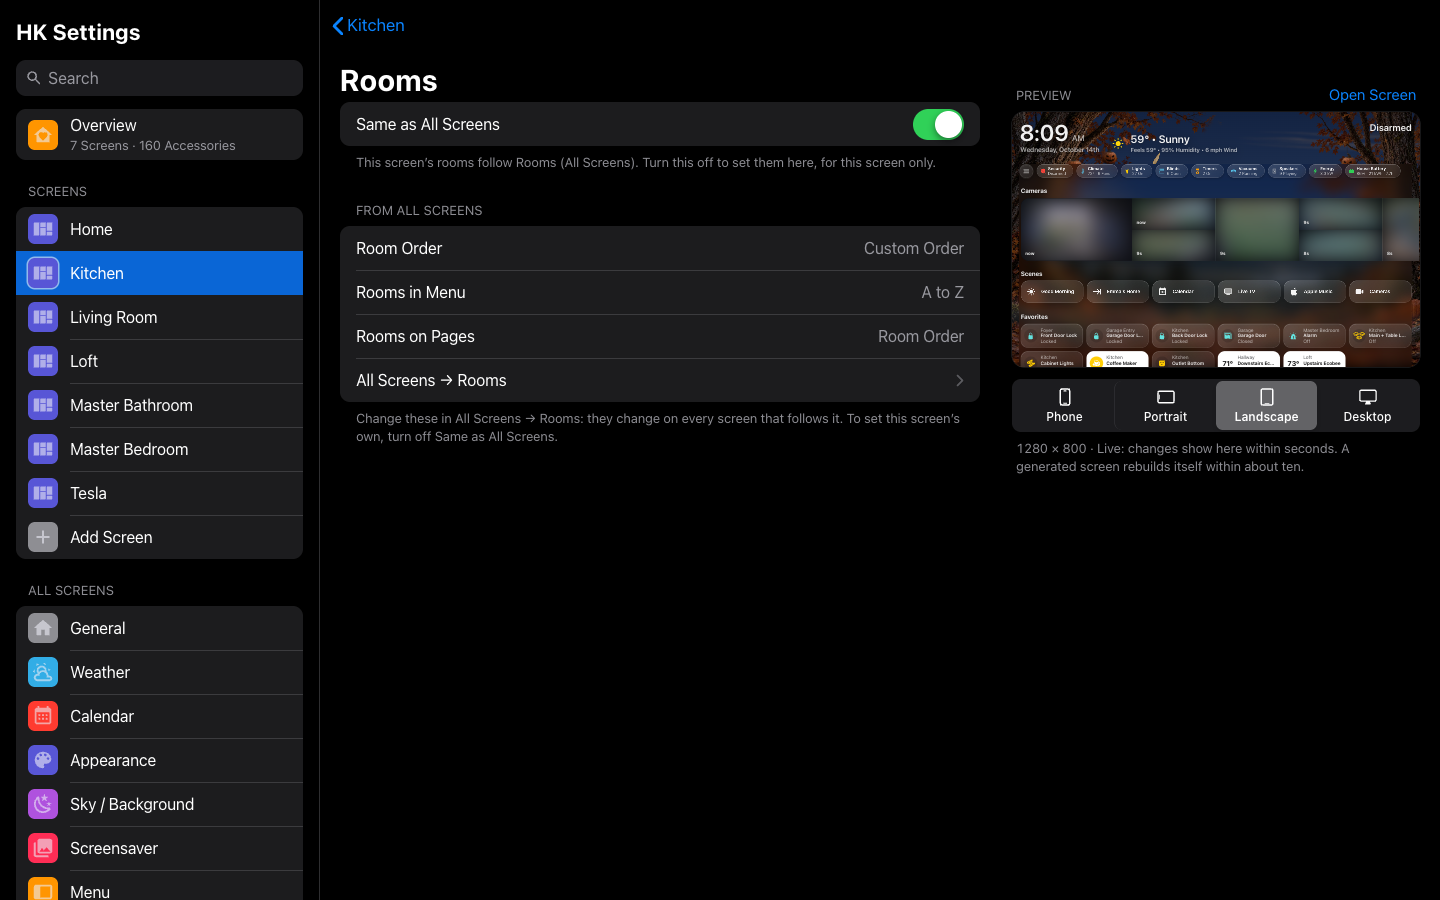The height and width of the screenshot is (900, 1440).
Task: Select the Loft screen icon
Action: [x=43, y=361]
